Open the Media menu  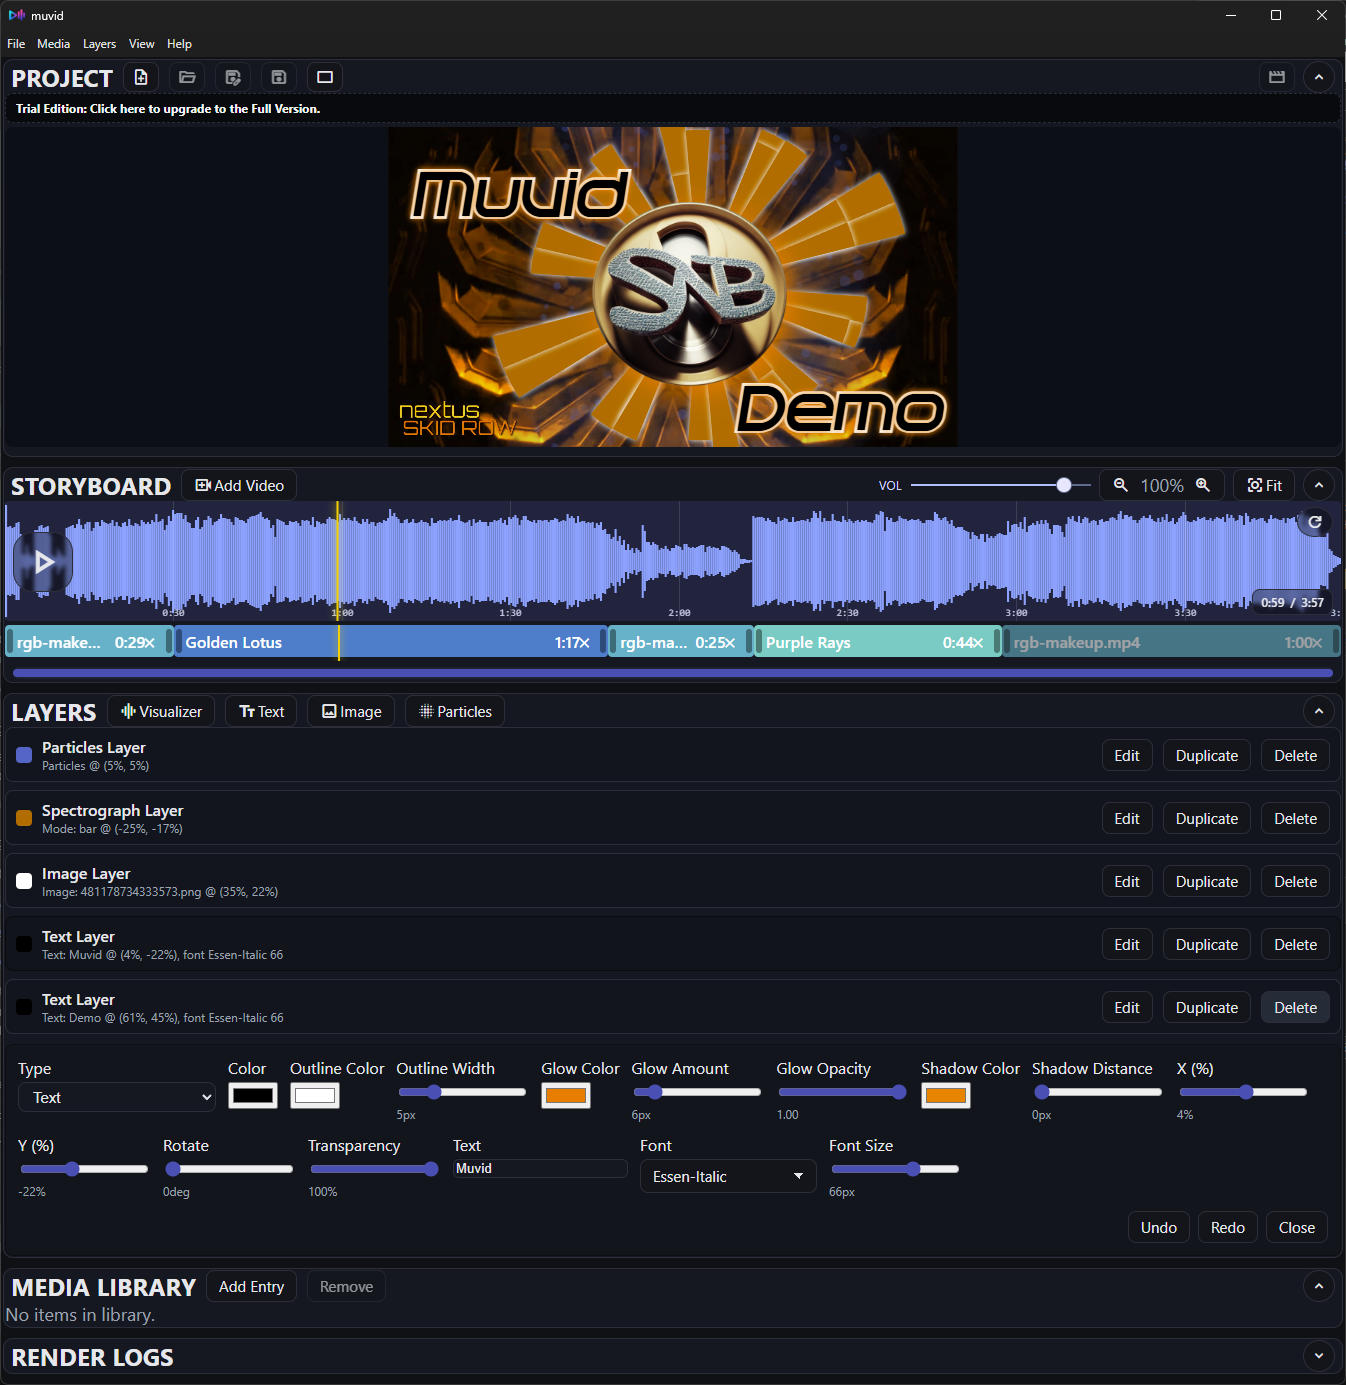click(x=53, y=43)
